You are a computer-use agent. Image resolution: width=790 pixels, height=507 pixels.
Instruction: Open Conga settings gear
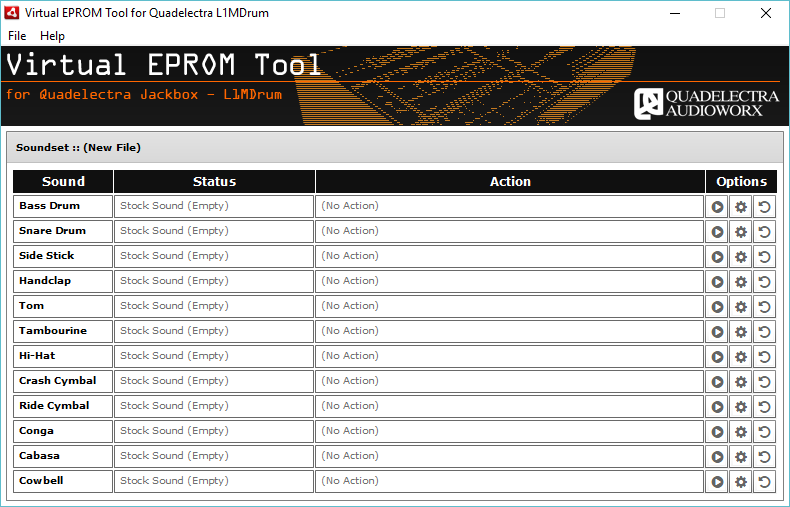point(741,432)
